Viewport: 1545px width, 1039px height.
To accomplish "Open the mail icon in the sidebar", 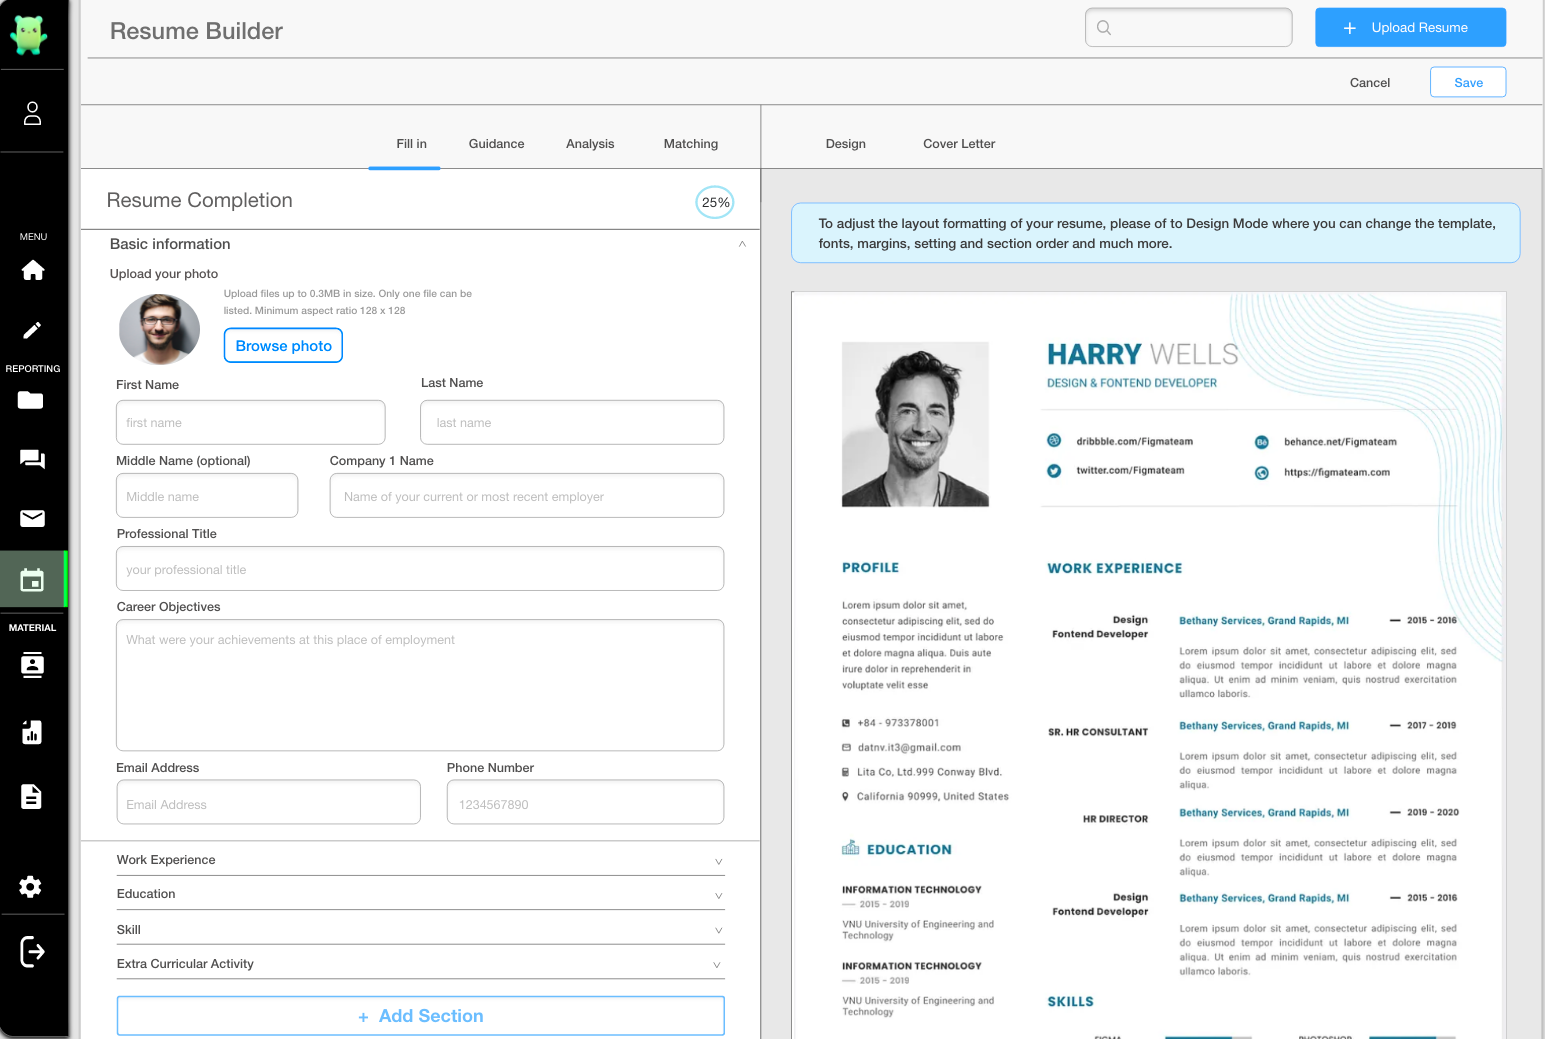I will (x=33, y=518).
